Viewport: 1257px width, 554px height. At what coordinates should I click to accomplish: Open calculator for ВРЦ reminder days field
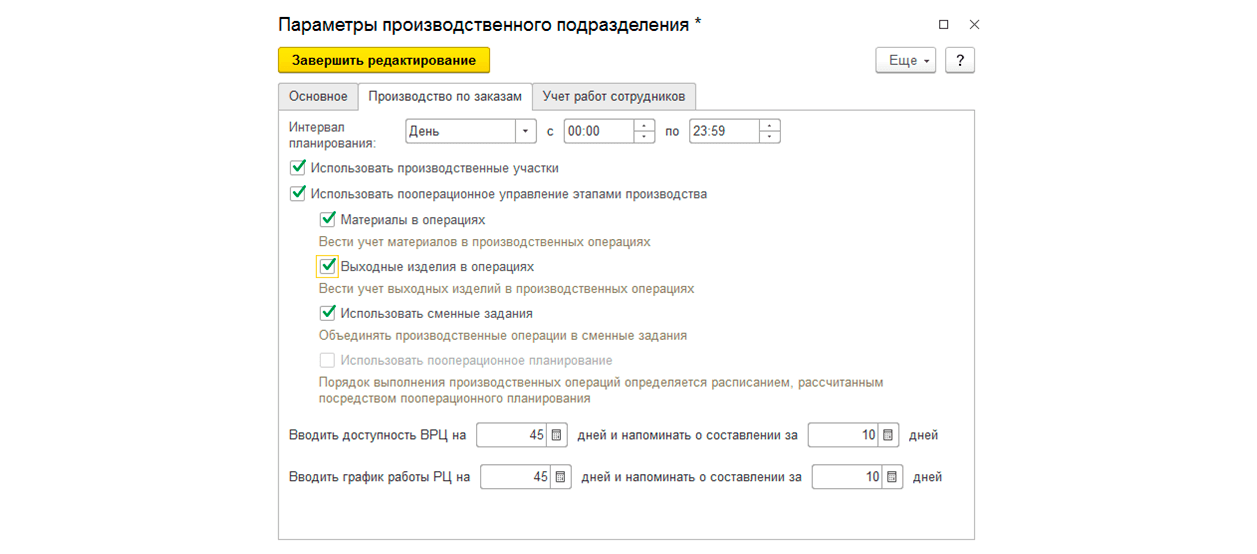888,435
